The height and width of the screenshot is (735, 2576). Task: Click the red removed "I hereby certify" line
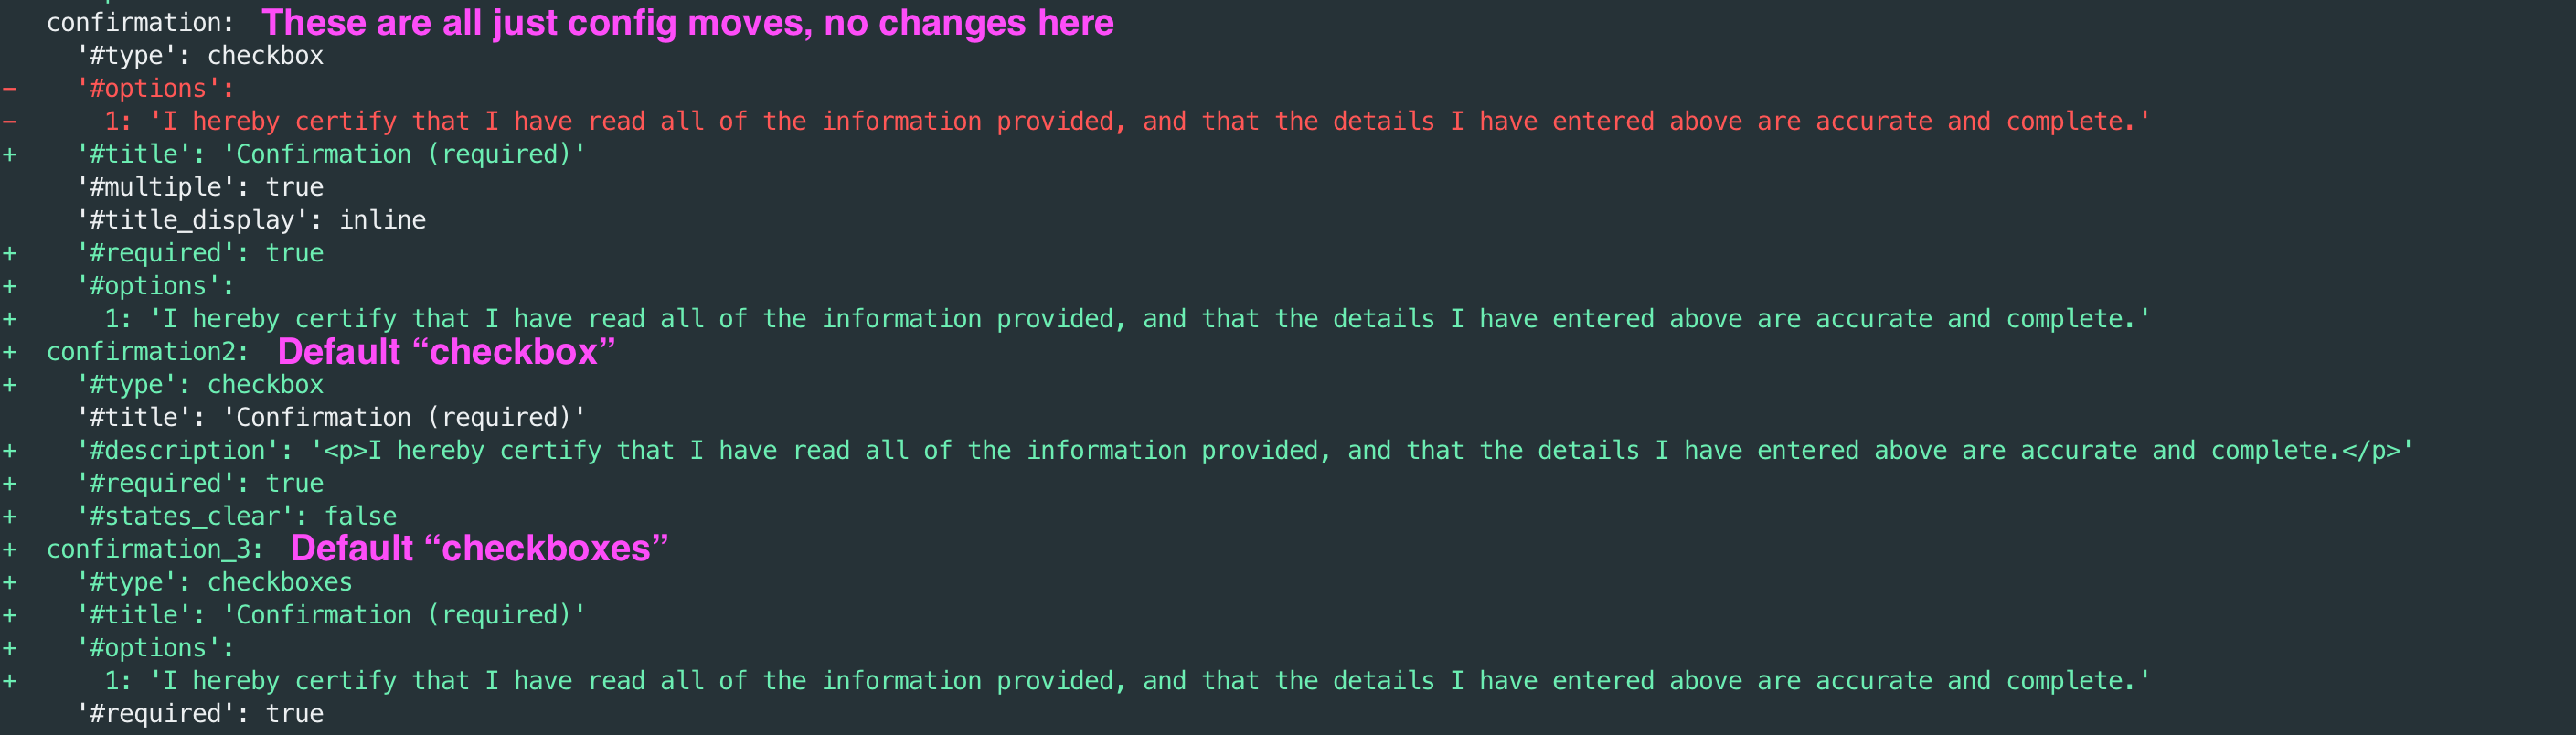click(x=1127, y=122)
